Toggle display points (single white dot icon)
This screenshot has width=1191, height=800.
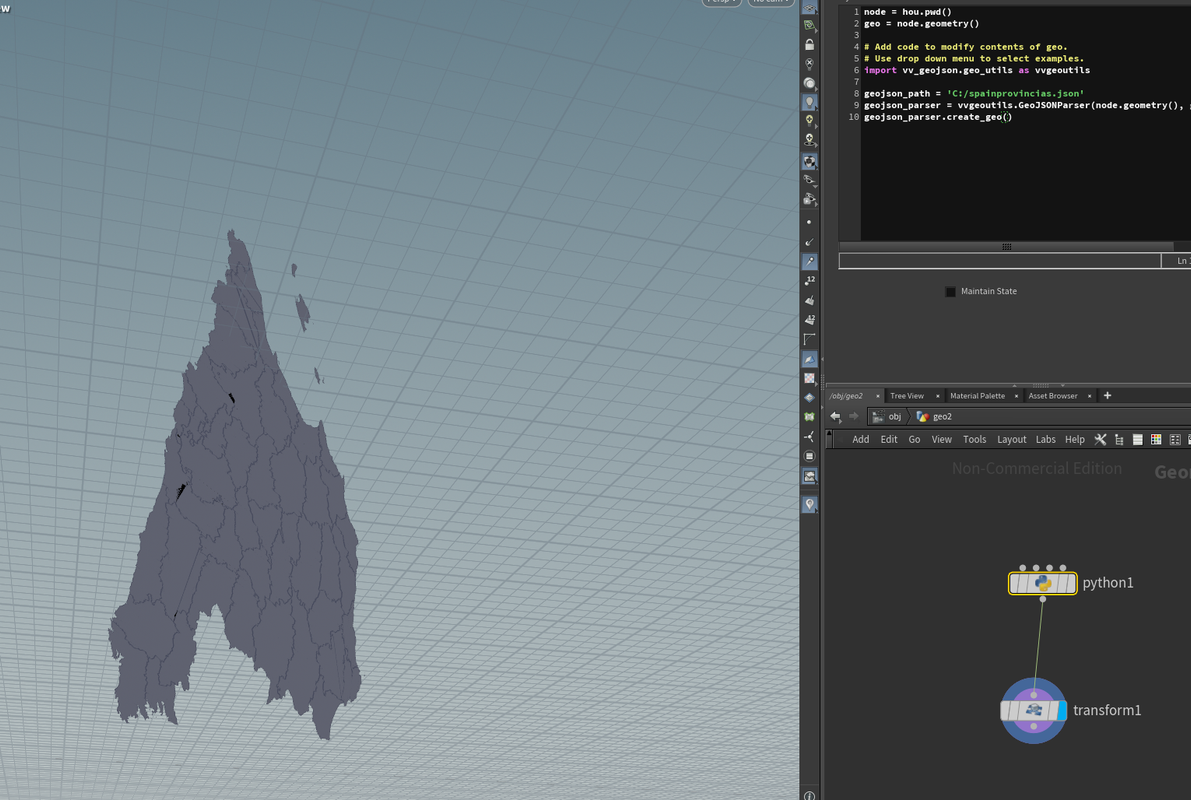(x=810, y=222)
